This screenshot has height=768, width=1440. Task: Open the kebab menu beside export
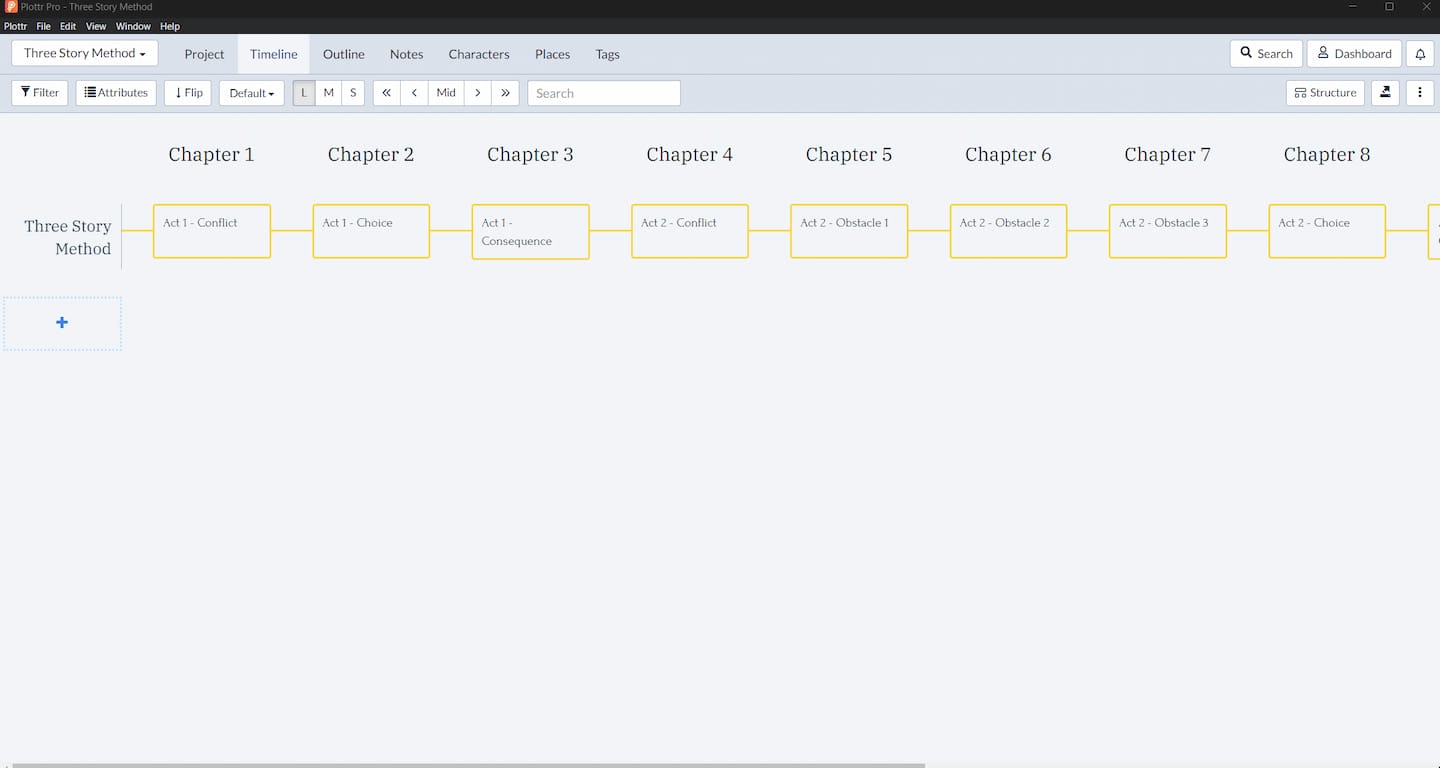(1419, 92)
